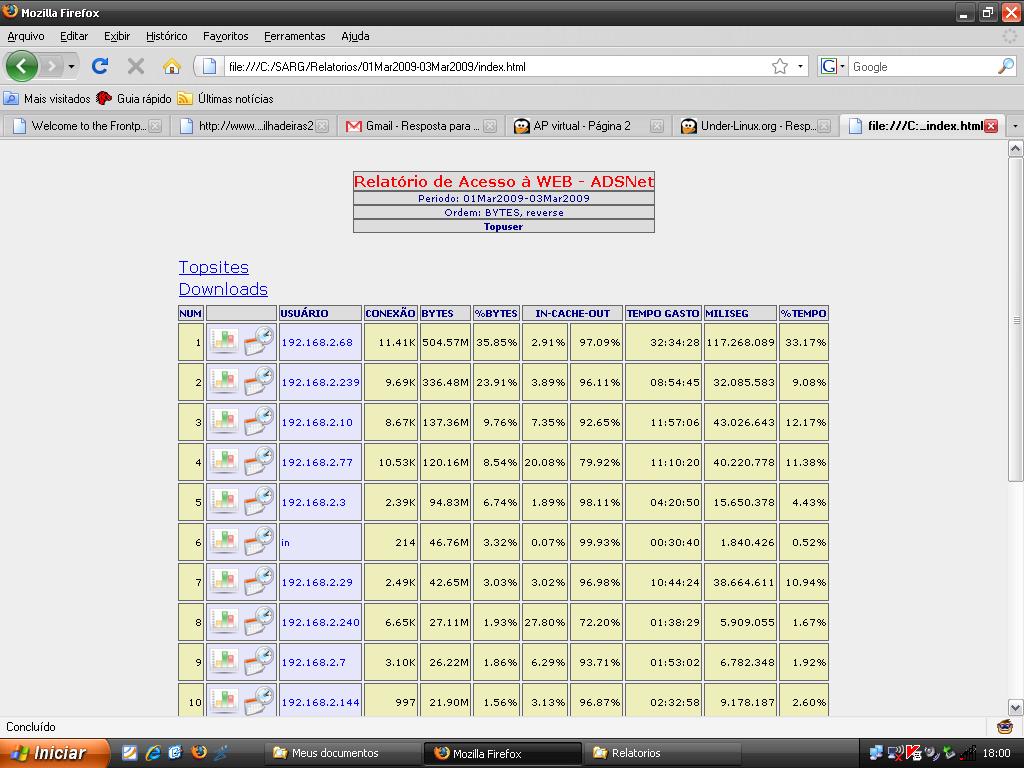
Task: Open the user 'in' report link
Action: click(x=285, y=542)
